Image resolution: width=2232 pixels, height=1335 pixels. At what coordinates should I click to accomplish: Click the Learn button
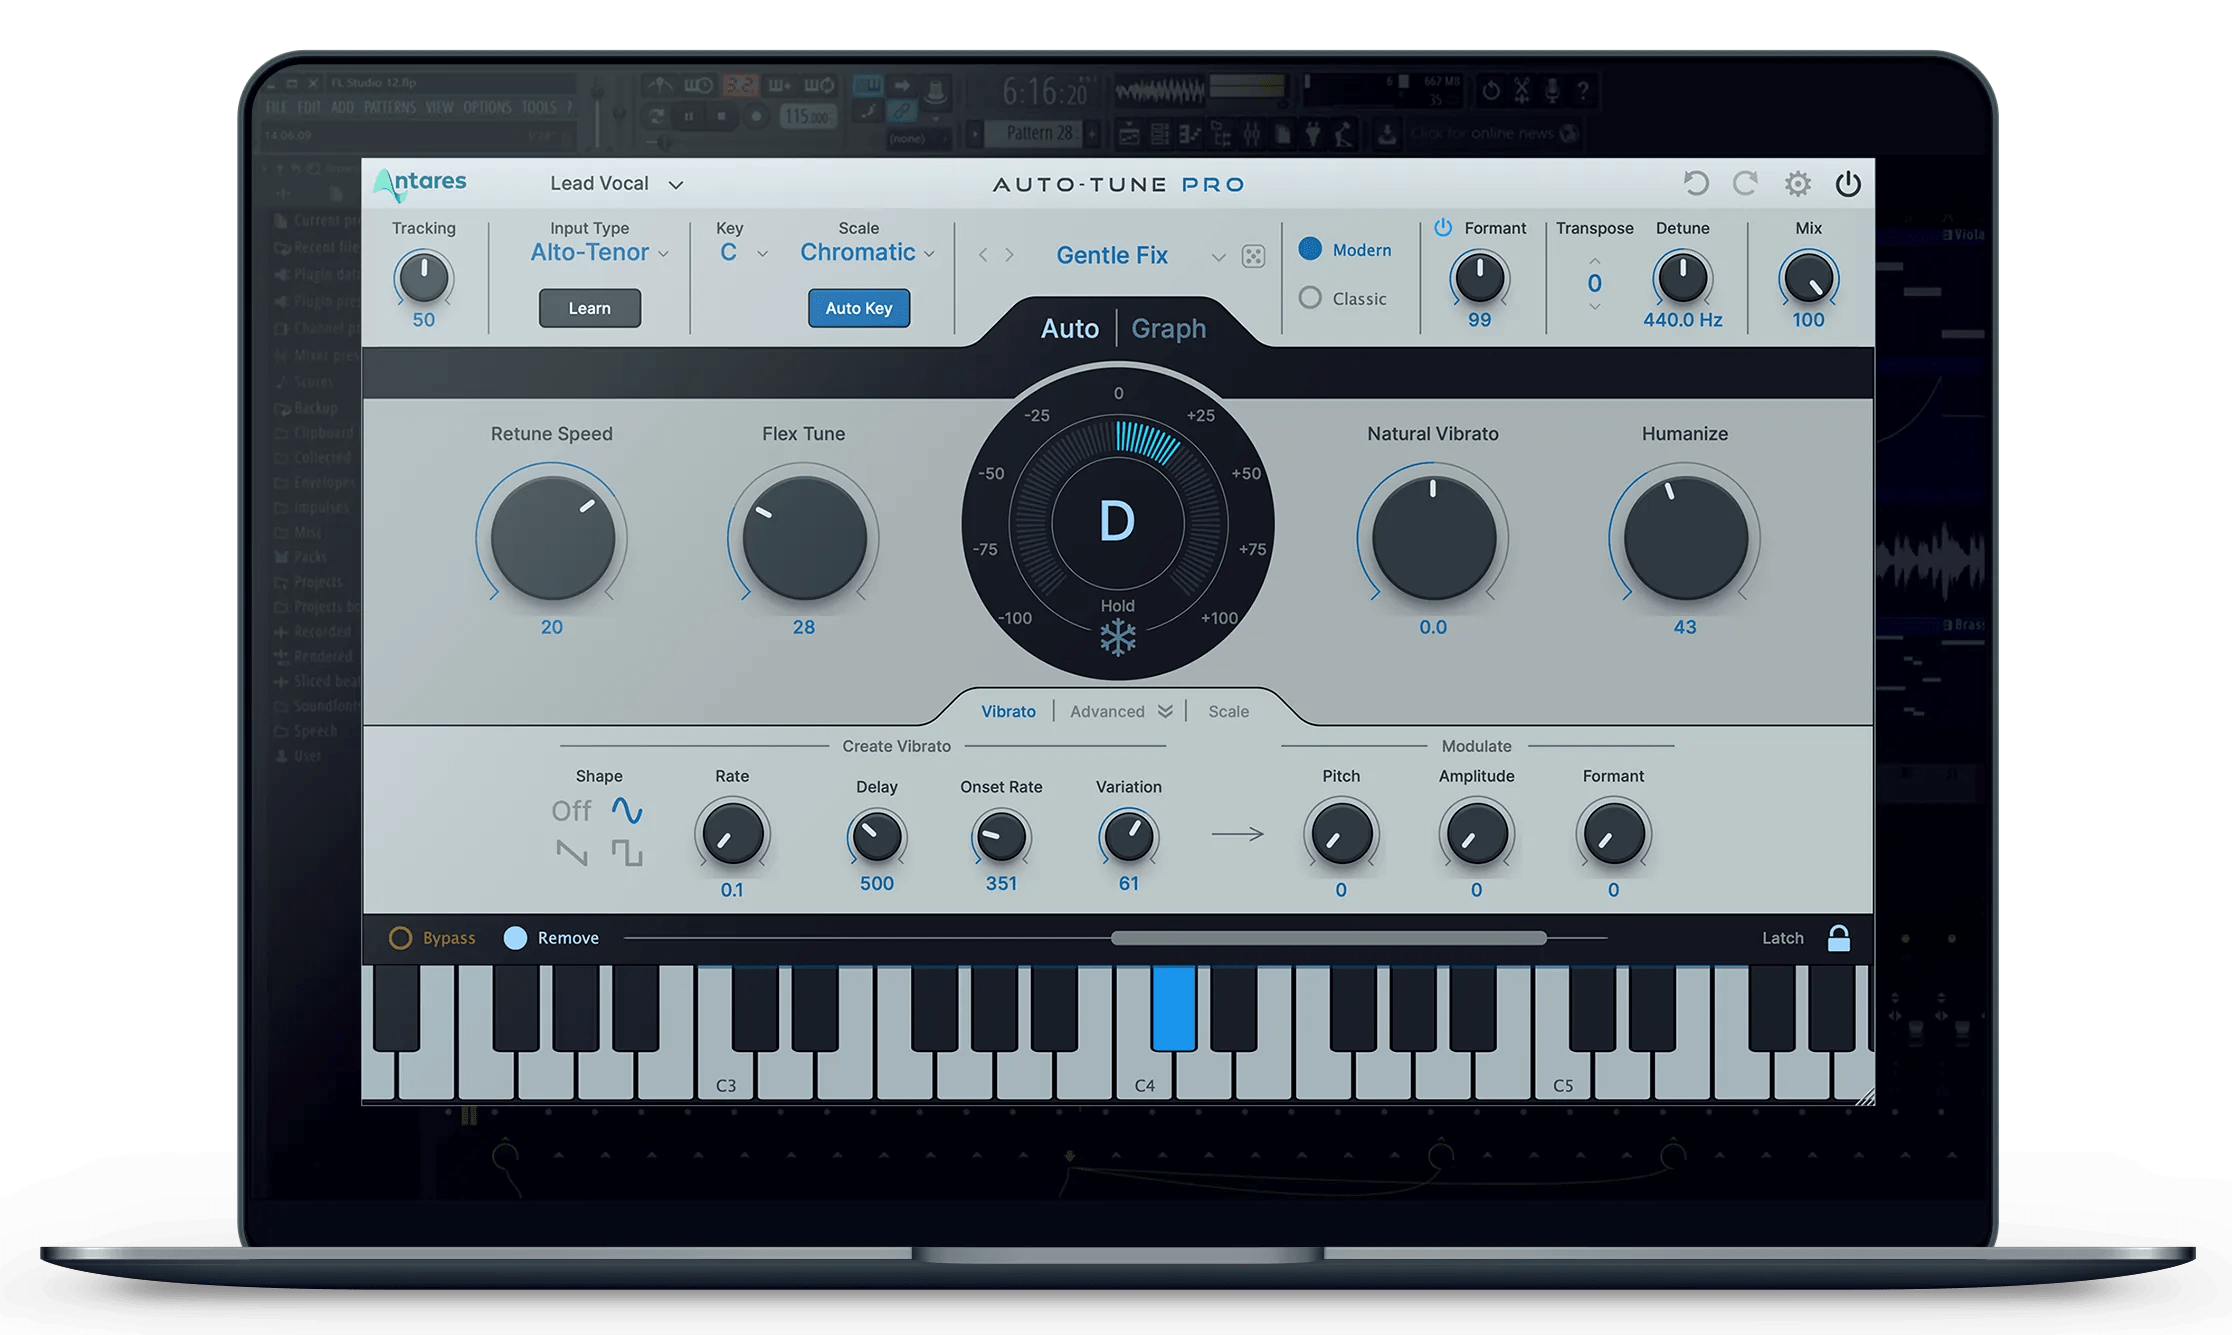[590, 308]
